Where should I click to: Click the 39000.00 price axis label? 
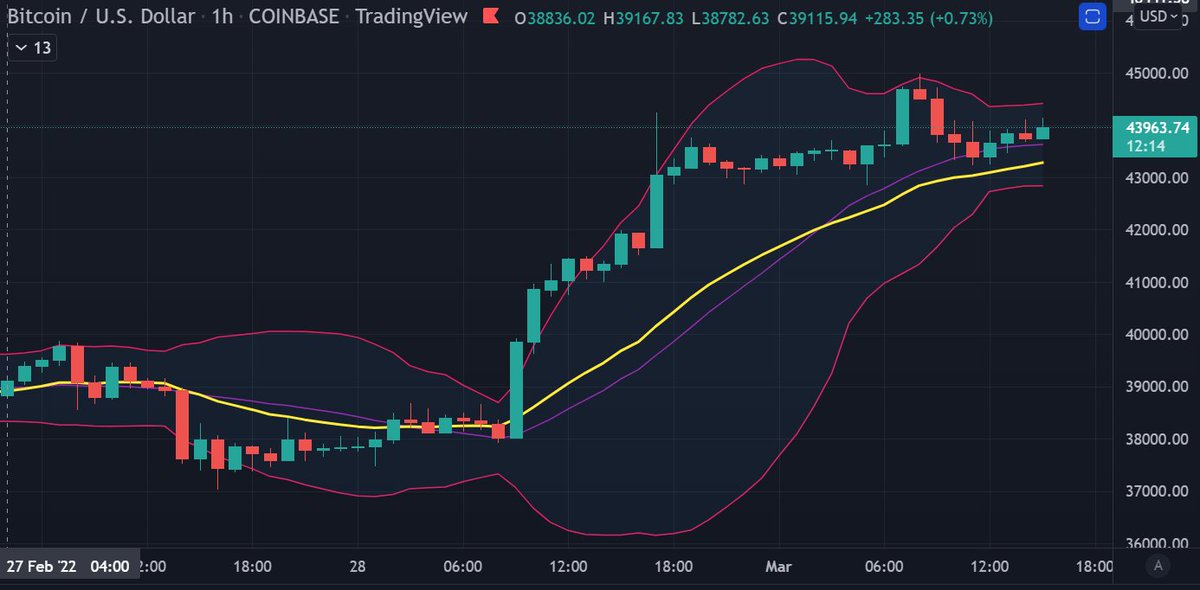1156,387
